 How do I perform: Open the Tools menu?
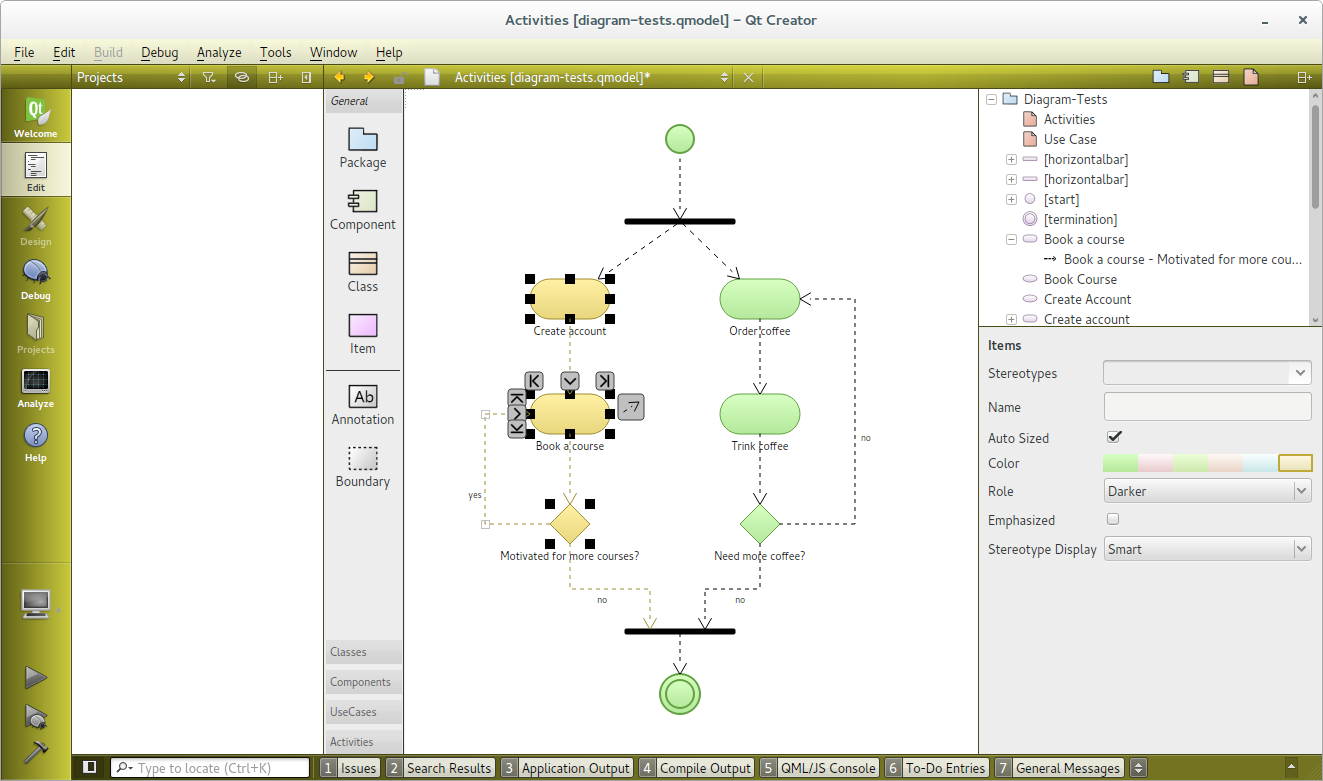pos(275,52)
